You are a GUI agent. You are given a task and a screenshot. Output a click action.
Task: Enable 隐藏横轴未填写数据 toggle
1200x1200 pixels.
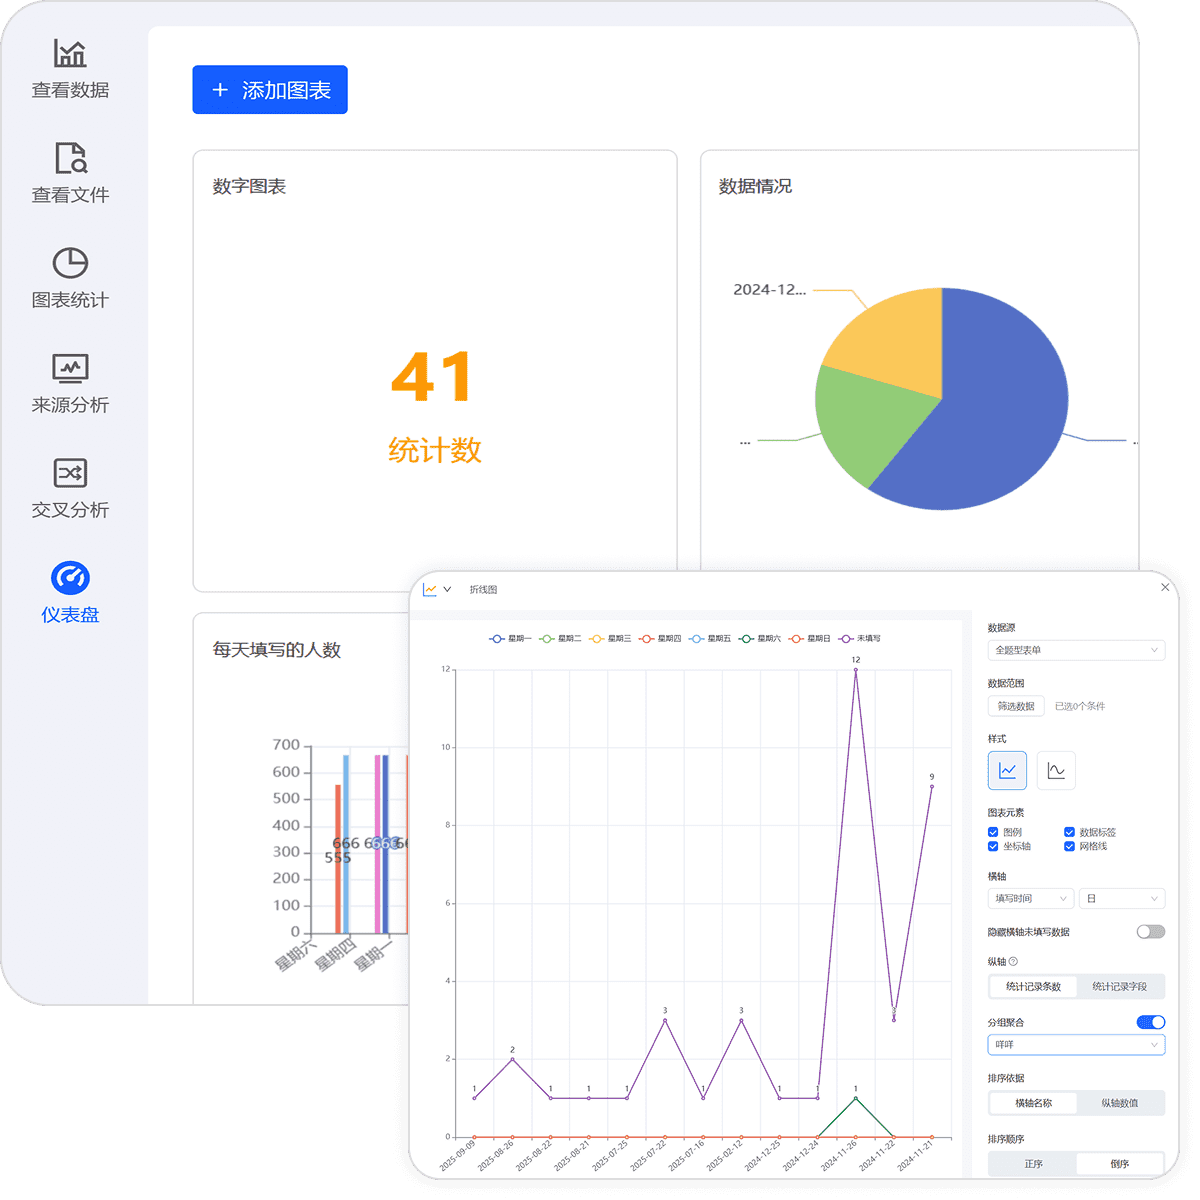[x=1150, y=932]
